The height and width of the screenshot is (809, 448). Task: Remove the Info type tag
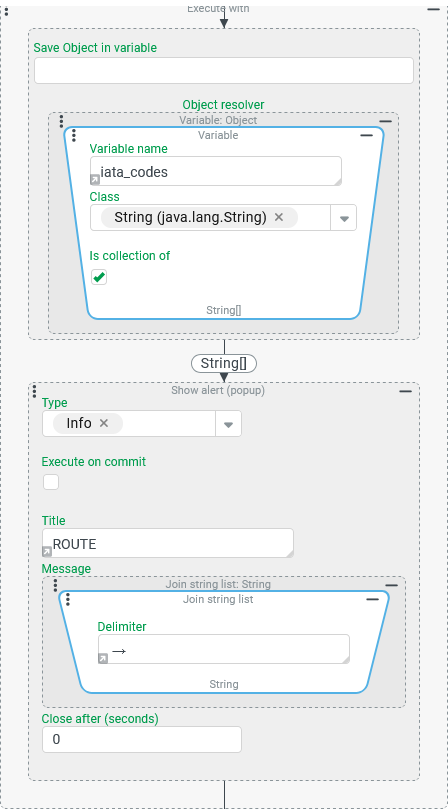click(104, 423)
